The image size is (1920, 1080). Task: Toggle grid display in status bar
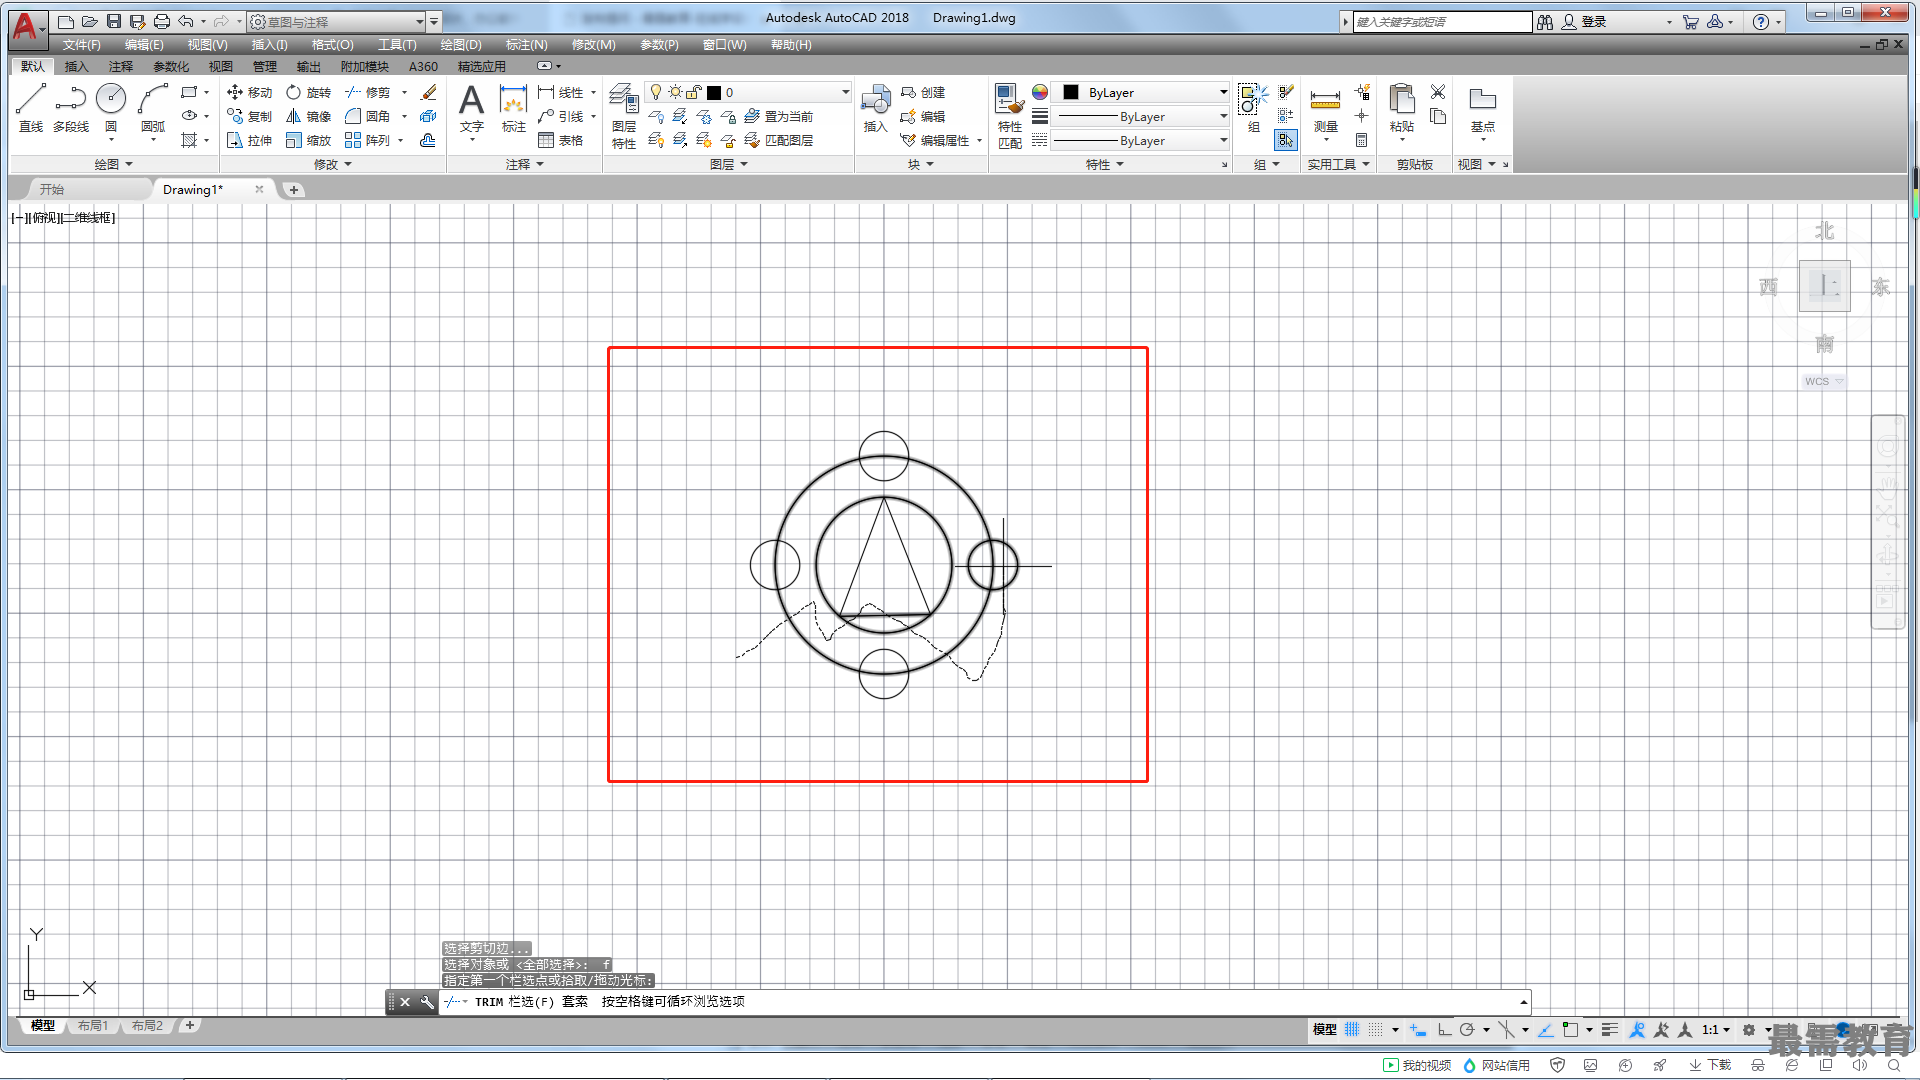pyautogui.click(x=1352, y=1029)
